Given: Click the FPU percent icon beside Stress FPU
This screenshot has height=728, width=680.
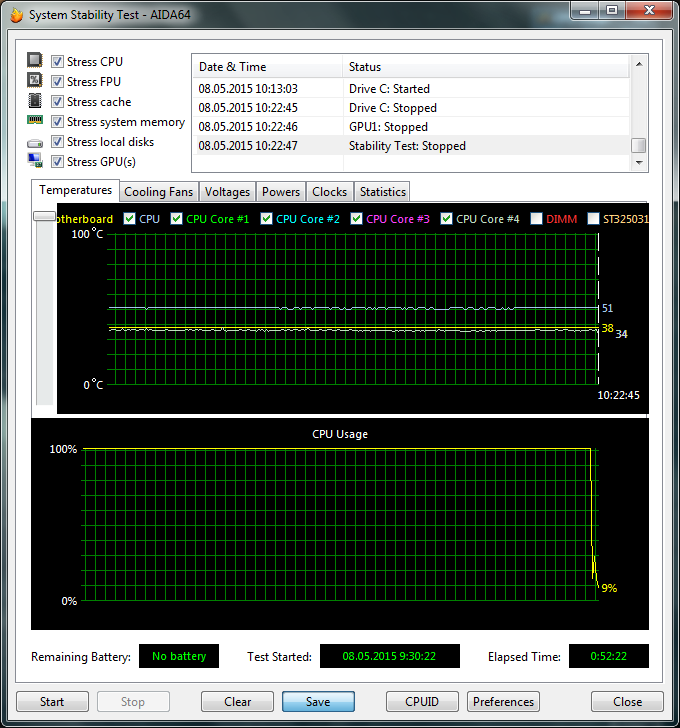Looking at the screenshot, I should click(x=35, y=80).
